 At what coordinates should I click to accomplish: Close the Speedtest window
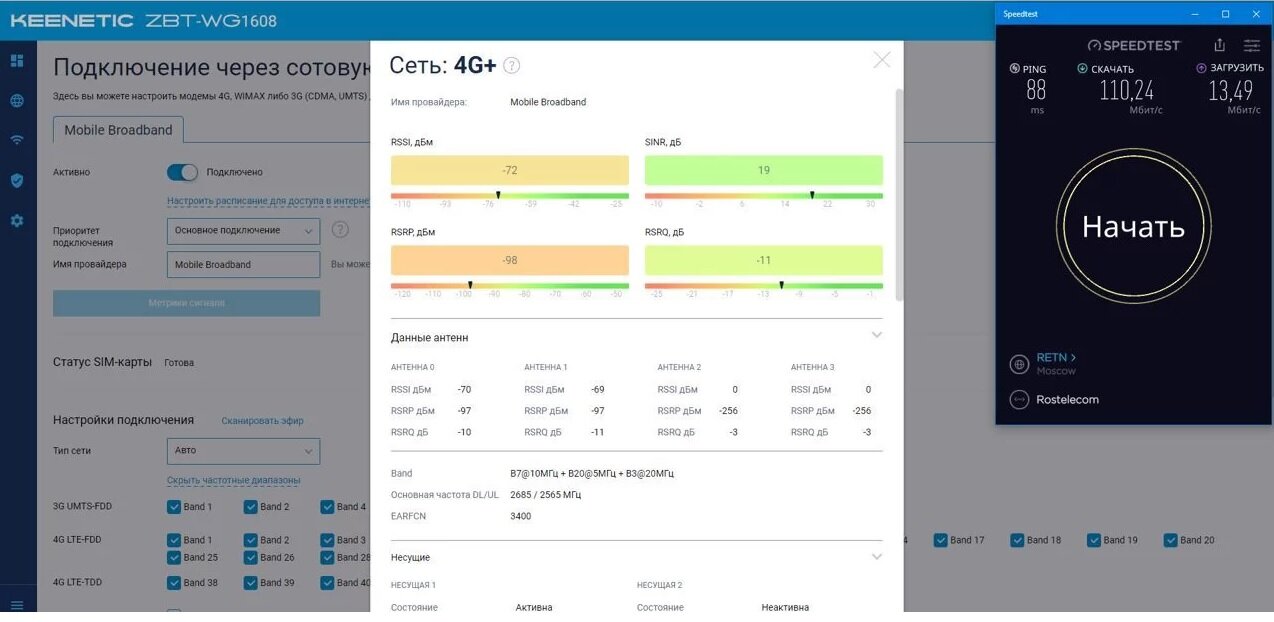(x=1256, y=14)
